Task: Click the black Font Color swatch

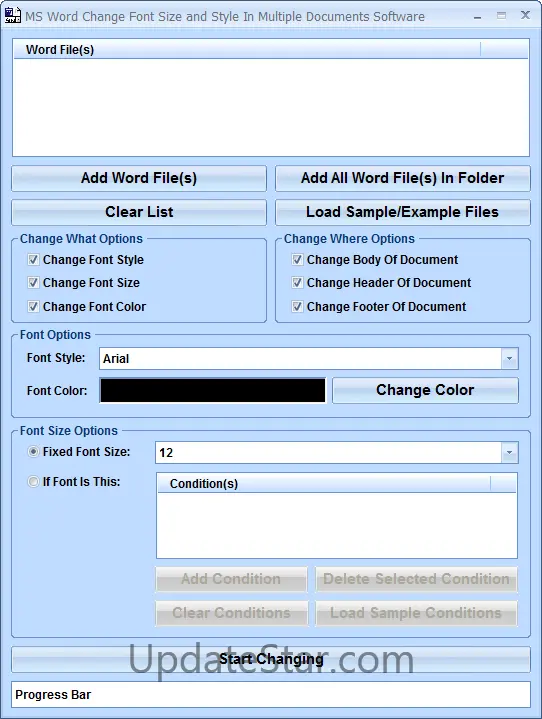Action: (213, 390)
